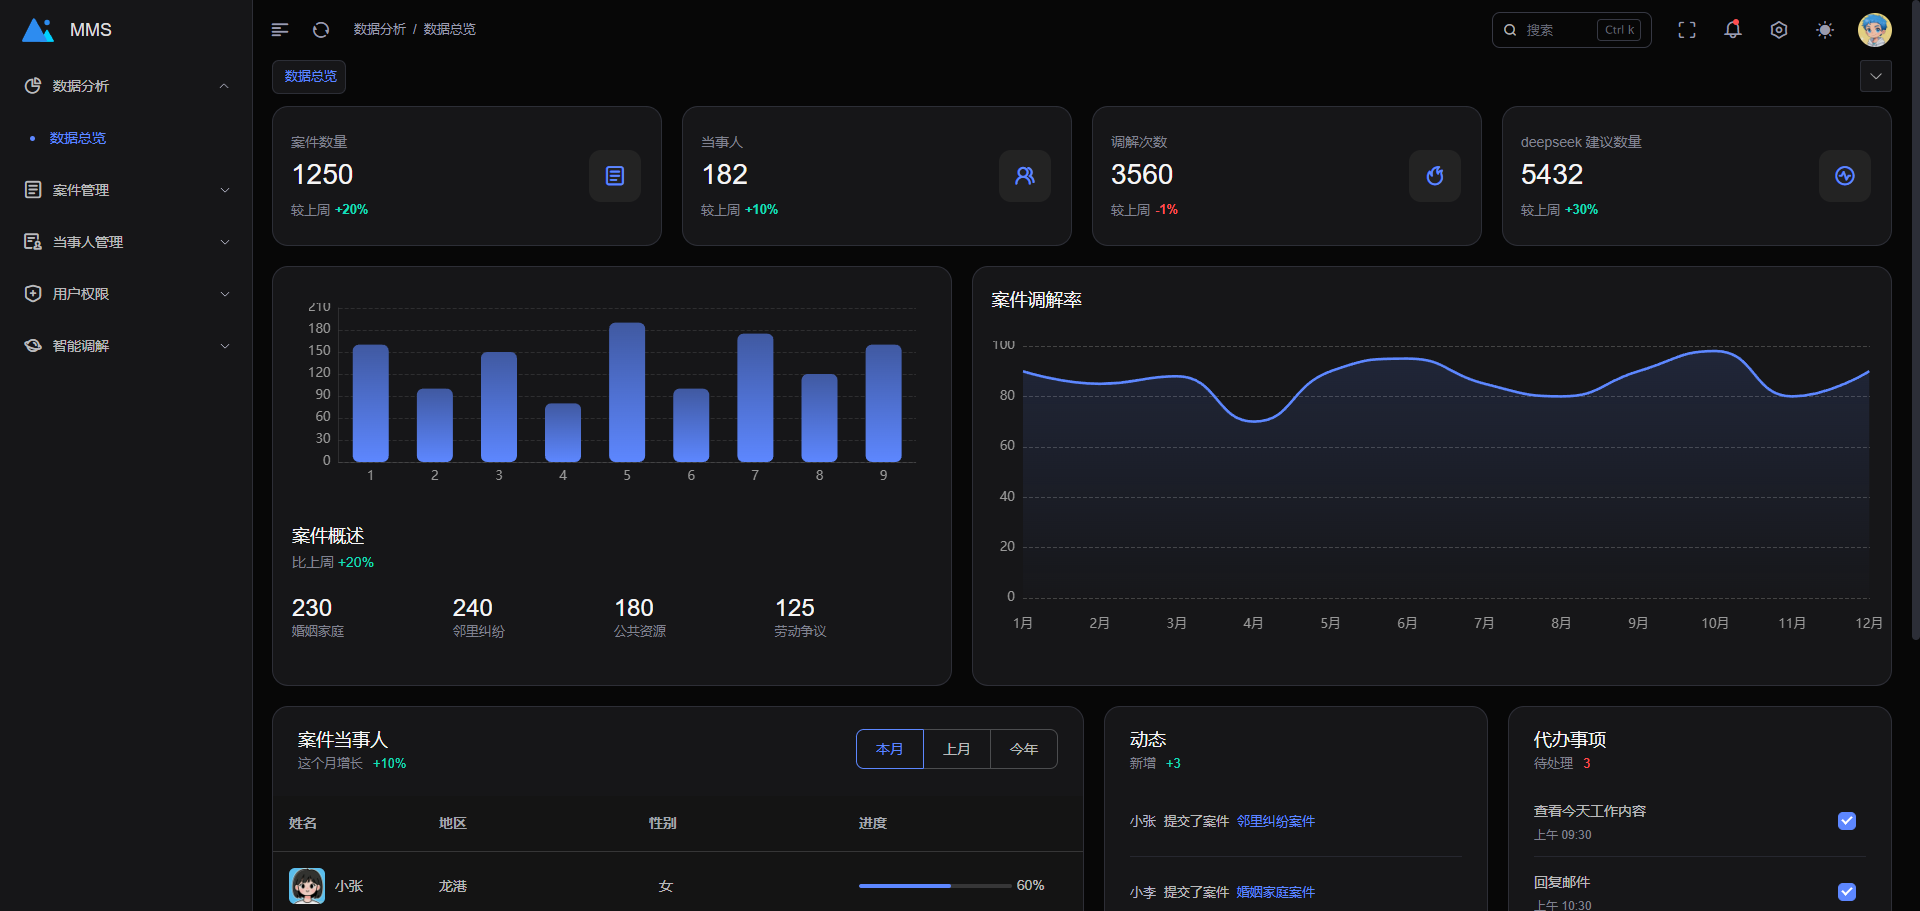Switch to the 上月 tab
Screen dimensions: 1920x911
957,749
